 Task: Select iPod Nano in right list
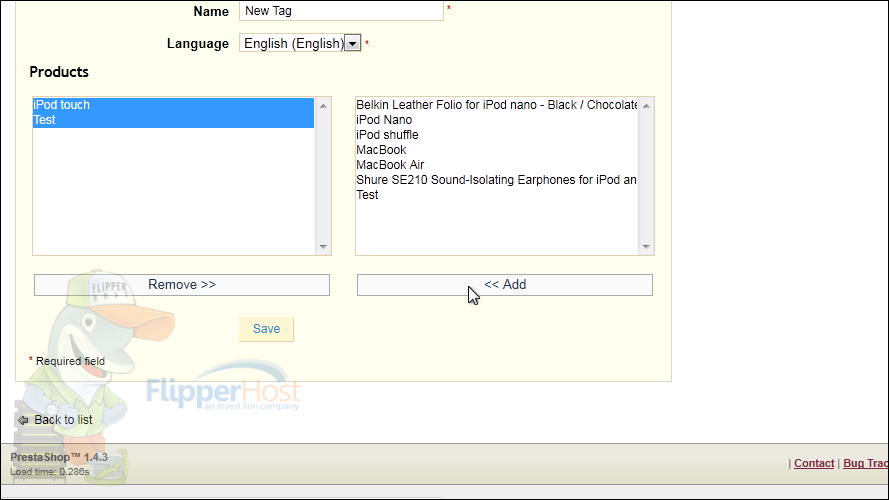click(x=497, y=120)
